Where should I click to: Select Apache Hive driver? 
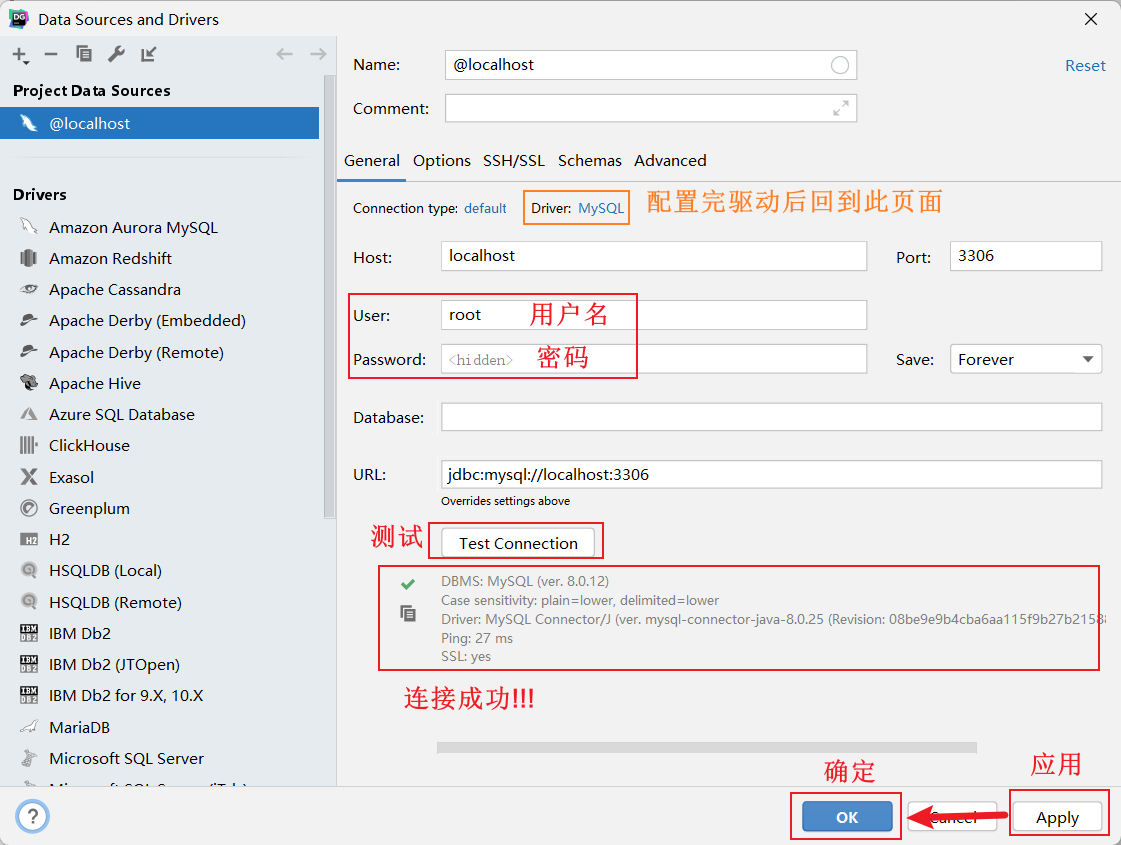tap(94, 383)
